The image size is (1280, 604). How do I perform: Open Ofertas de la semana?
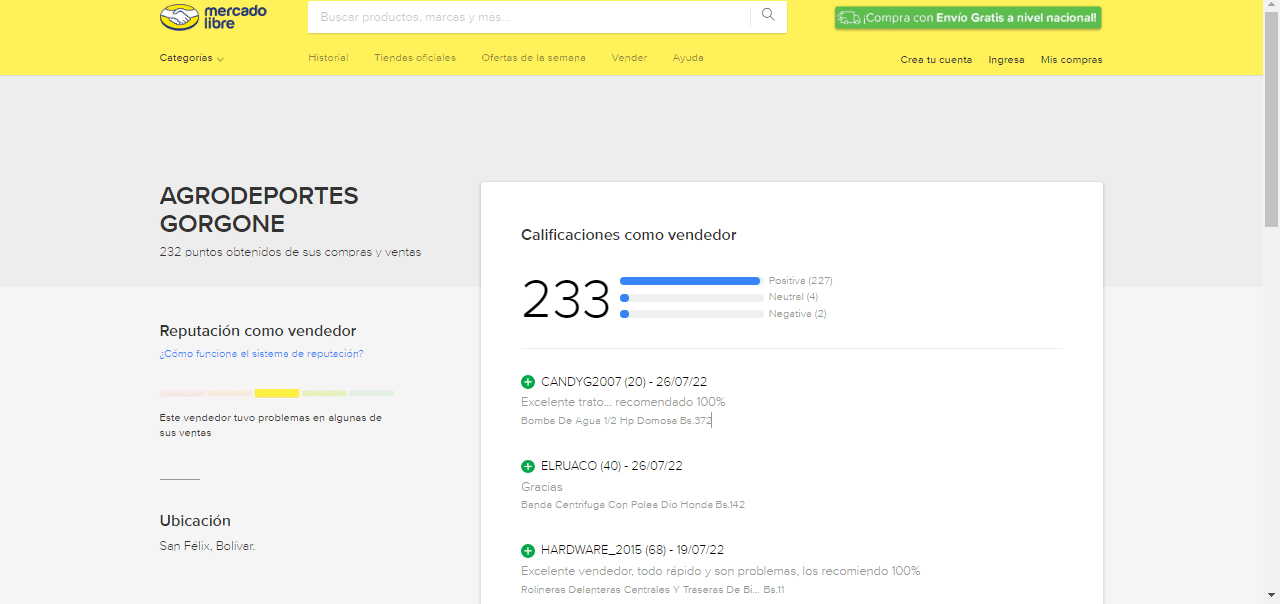pyautogui.click(x=533, y=58)
